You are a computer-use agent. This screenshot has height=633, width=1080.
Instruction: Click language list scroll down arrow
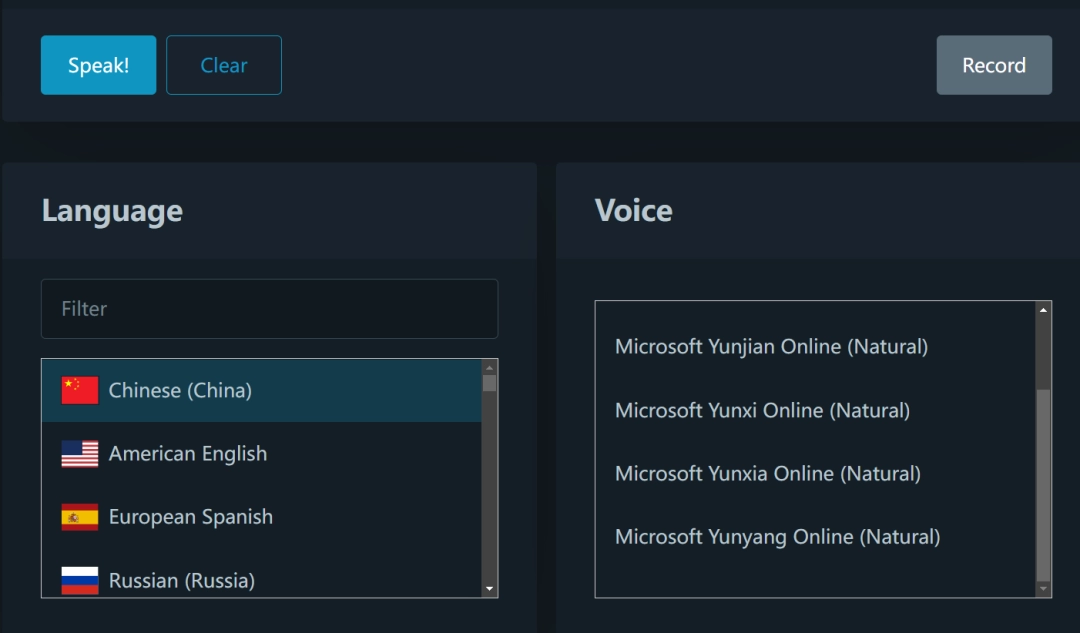[x=490, y=588]
